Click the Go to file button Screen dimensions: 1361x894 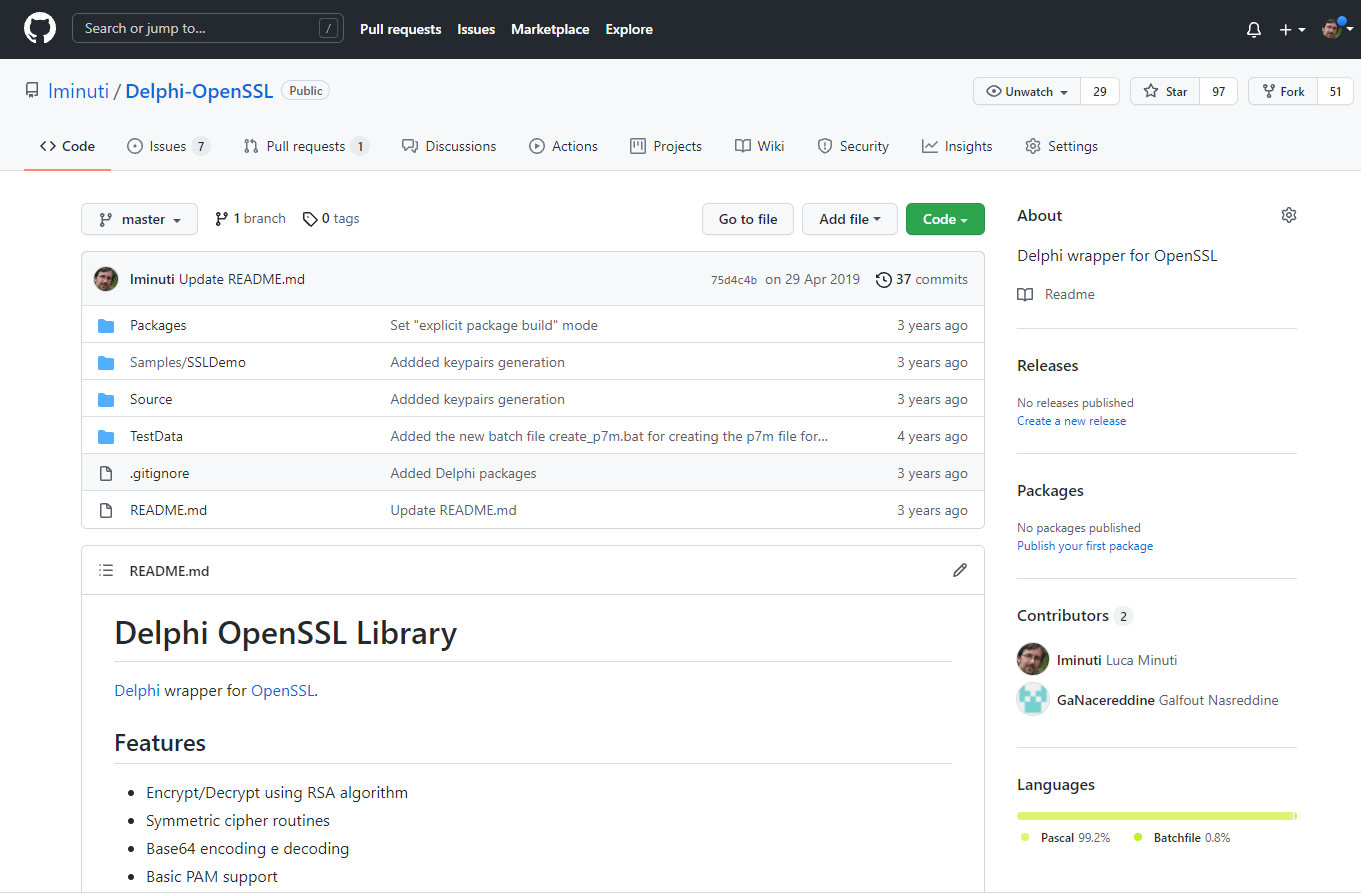click(747, 219)
